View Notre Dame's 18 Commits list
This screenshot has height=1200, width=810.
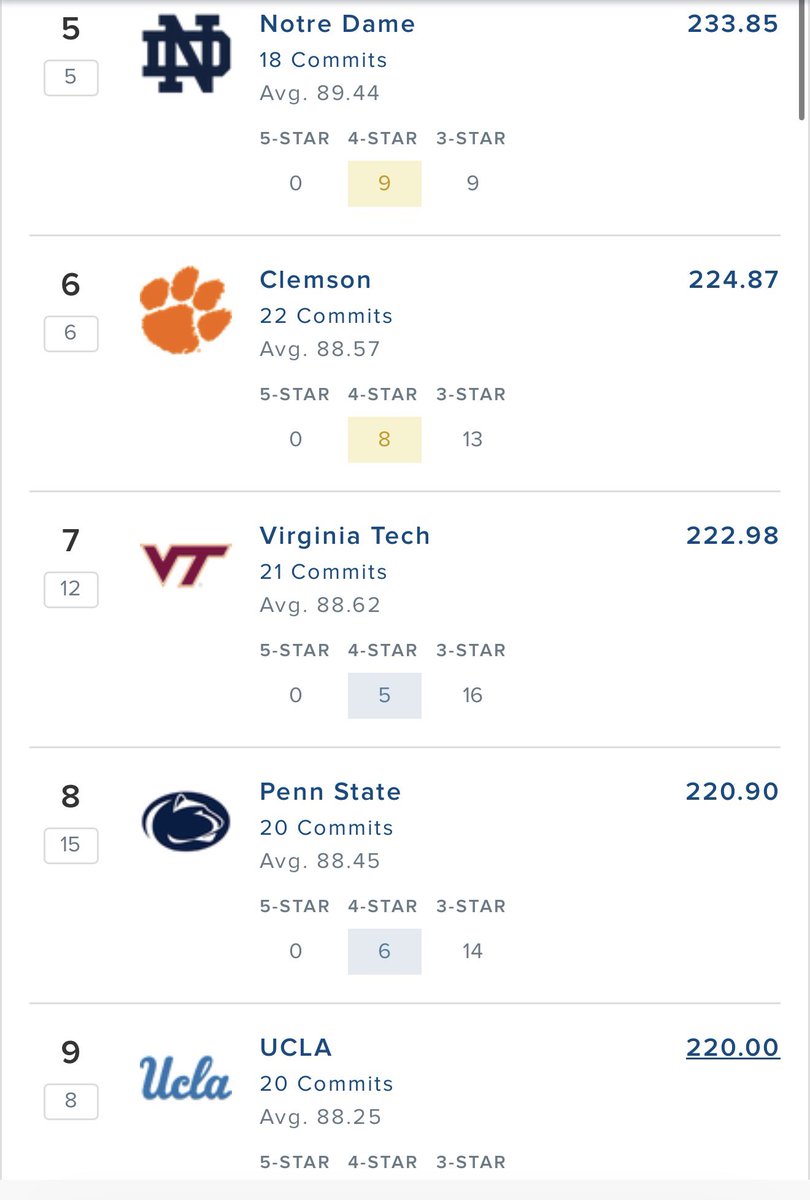tap(323, 60)
